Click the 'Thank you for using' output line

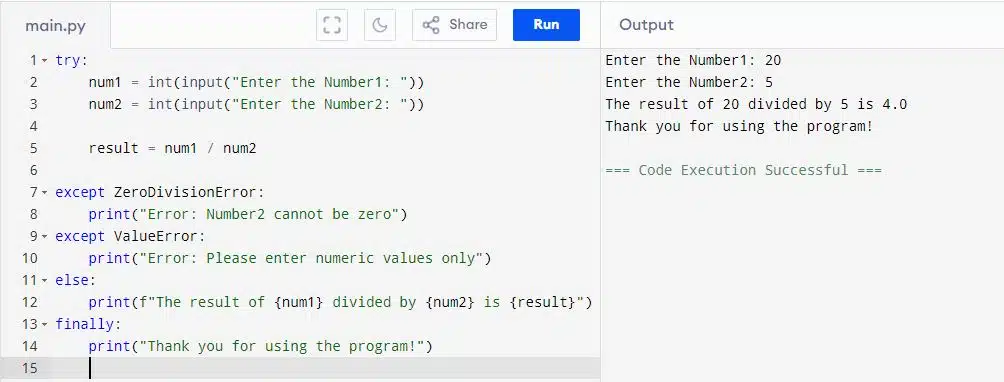[739, 126]
